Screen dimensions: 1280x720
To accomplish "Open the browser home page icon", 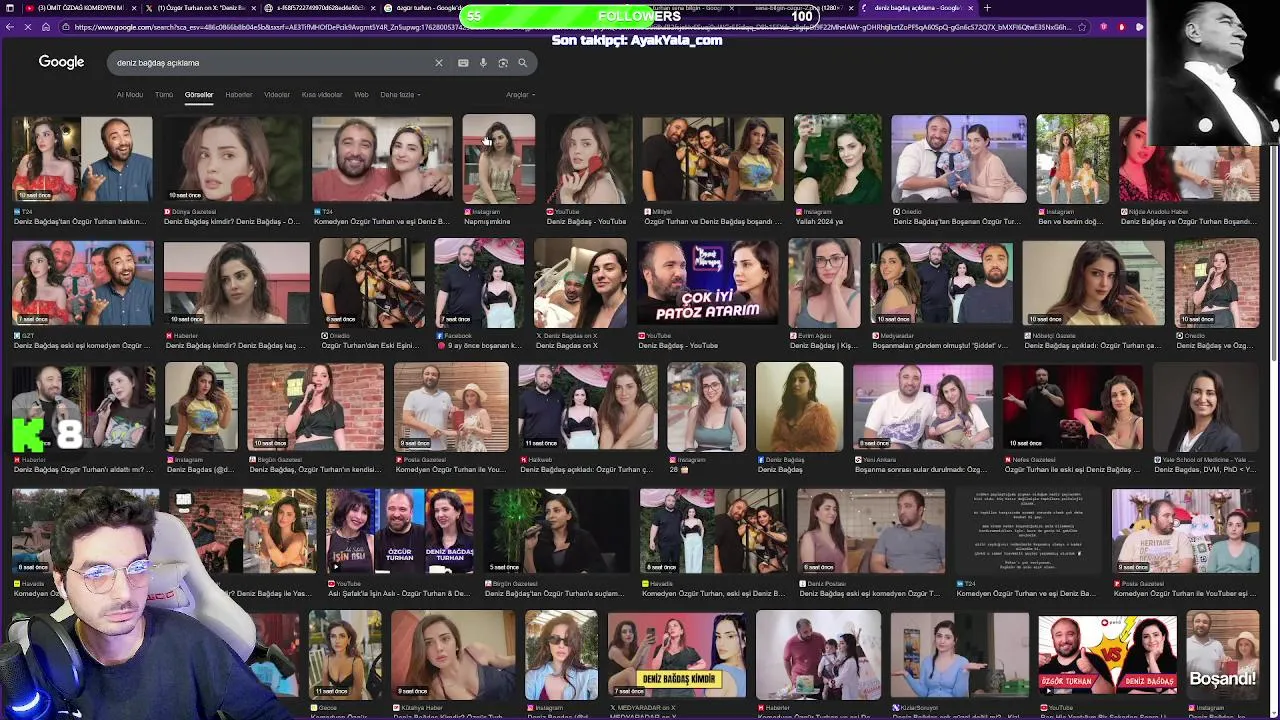I will coord(45,27).
